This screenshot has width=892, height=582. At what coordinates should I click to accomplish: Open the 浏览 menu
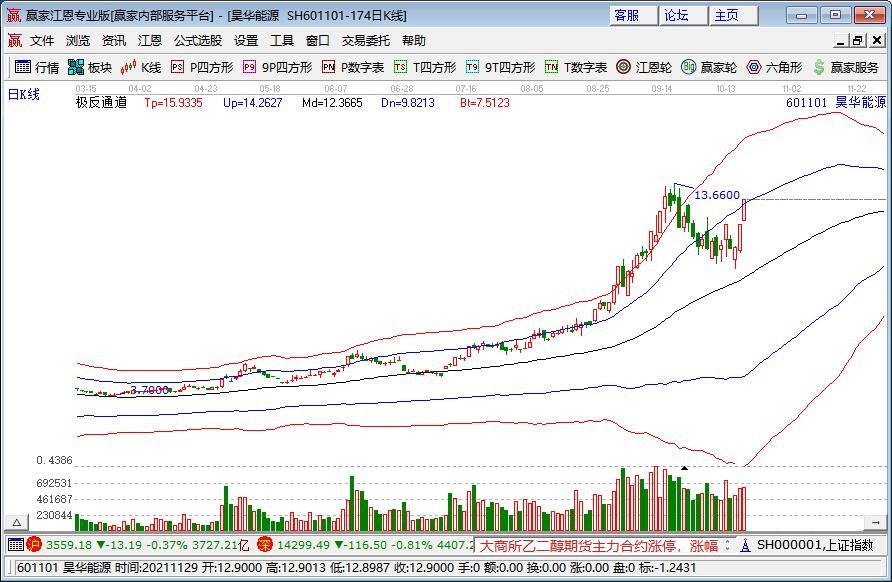point(78,40)
